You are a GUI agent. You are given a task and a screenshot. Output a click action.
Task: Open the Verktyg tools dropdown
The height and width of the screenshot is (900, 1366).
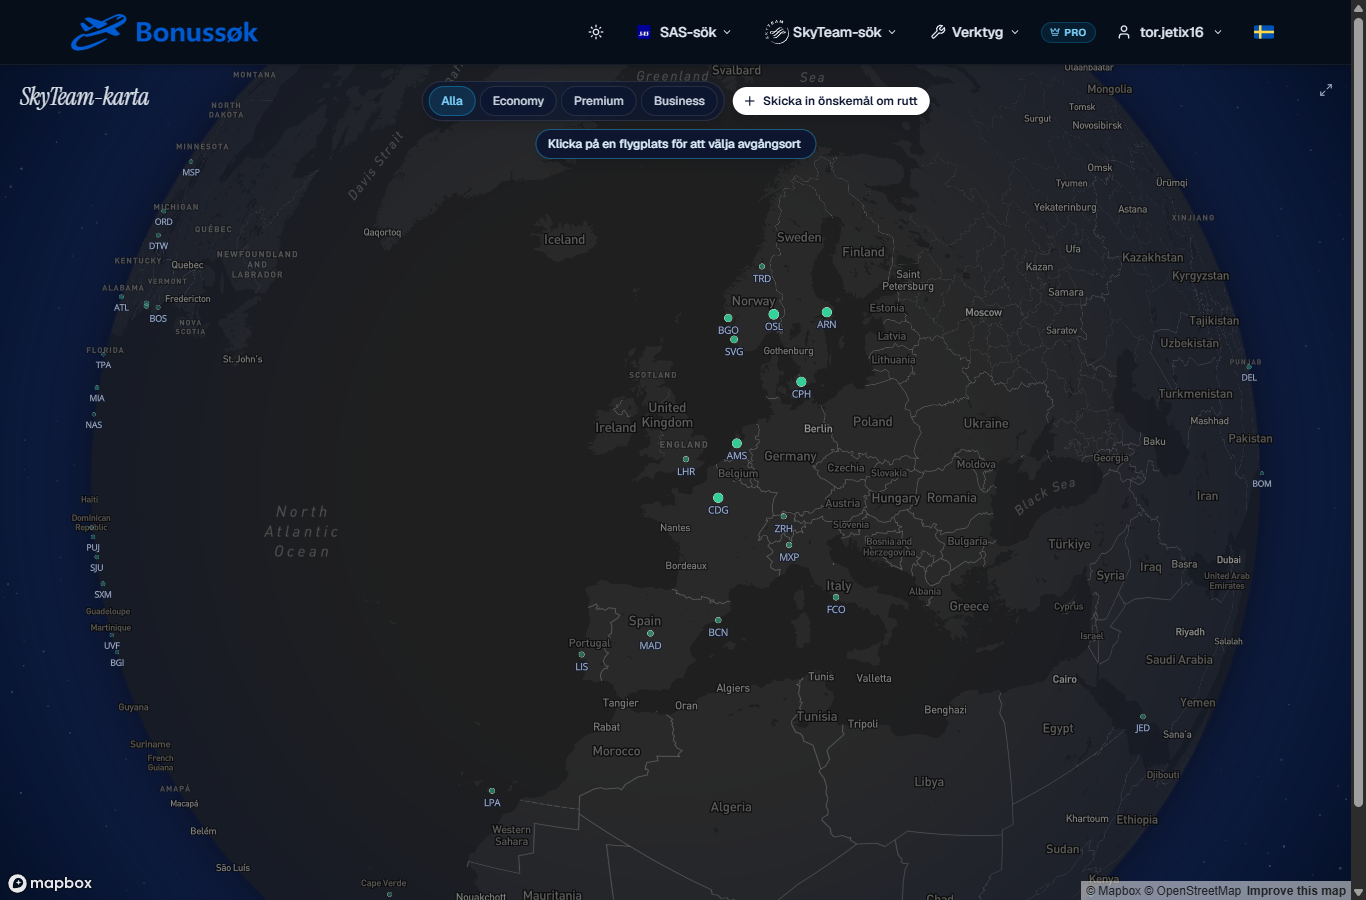tap(975, 32)
